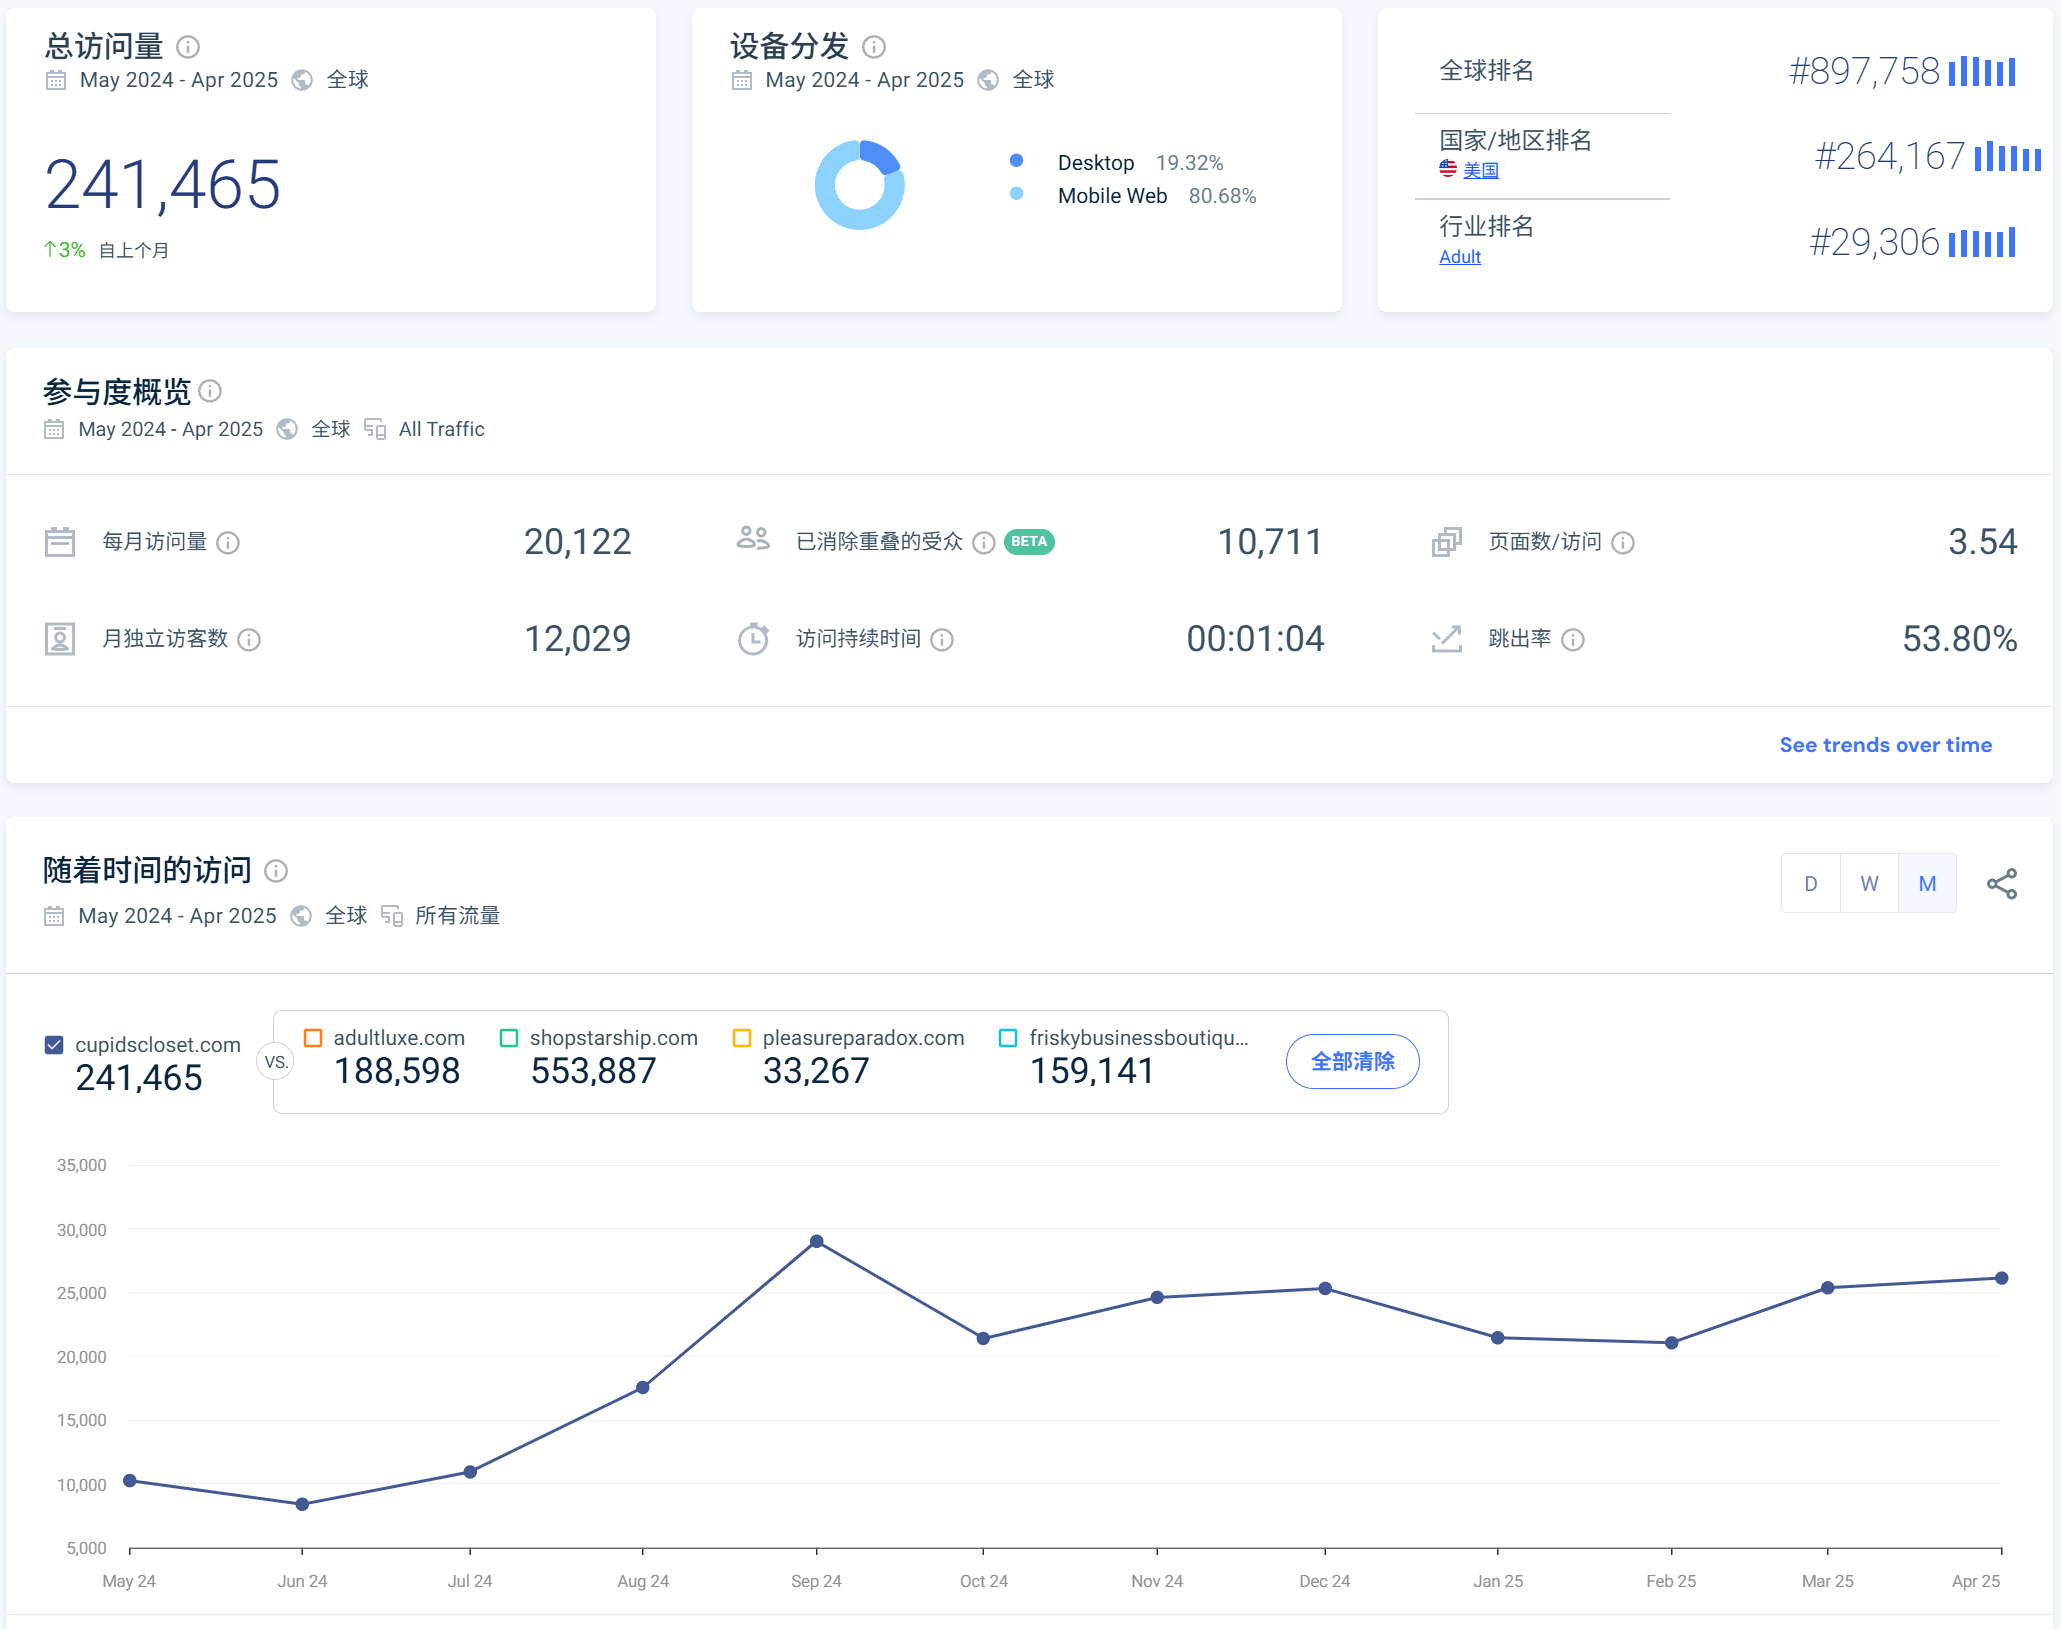Screen dimensions: 2061x1629
Task: Click the BETA badge
Action: [x=1029, y=542]
